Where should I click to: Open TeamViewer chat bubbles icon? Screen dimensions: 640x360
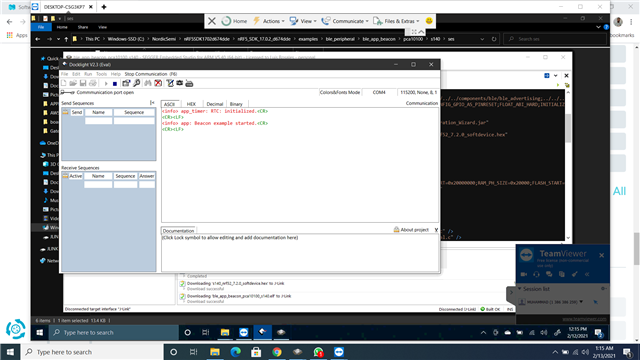pos(549,274)
